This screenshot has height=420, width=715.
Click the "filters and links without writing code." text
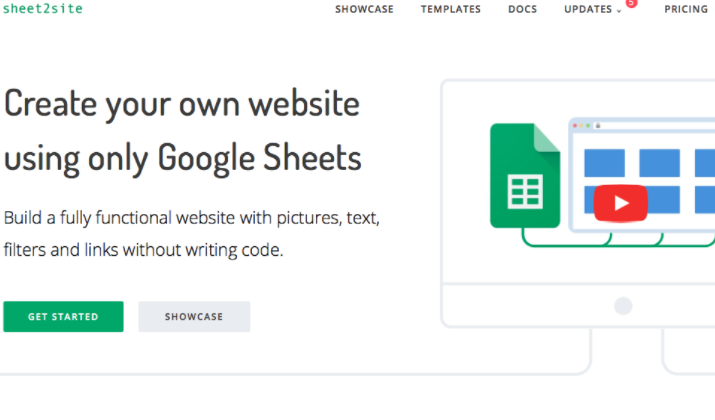coord(144,250)
